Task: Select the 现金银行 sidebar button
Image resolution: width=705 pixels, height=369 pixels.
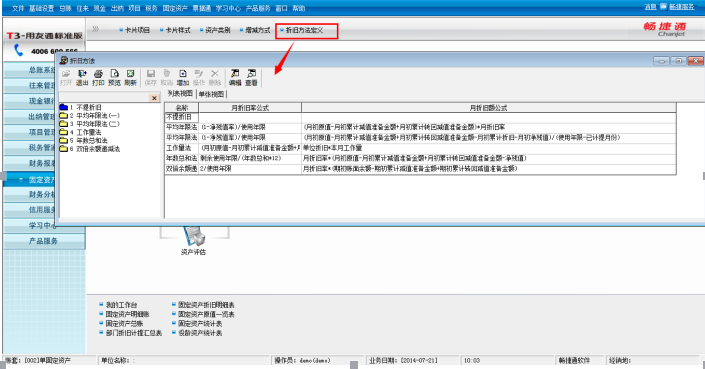Action: click(30, 101)
